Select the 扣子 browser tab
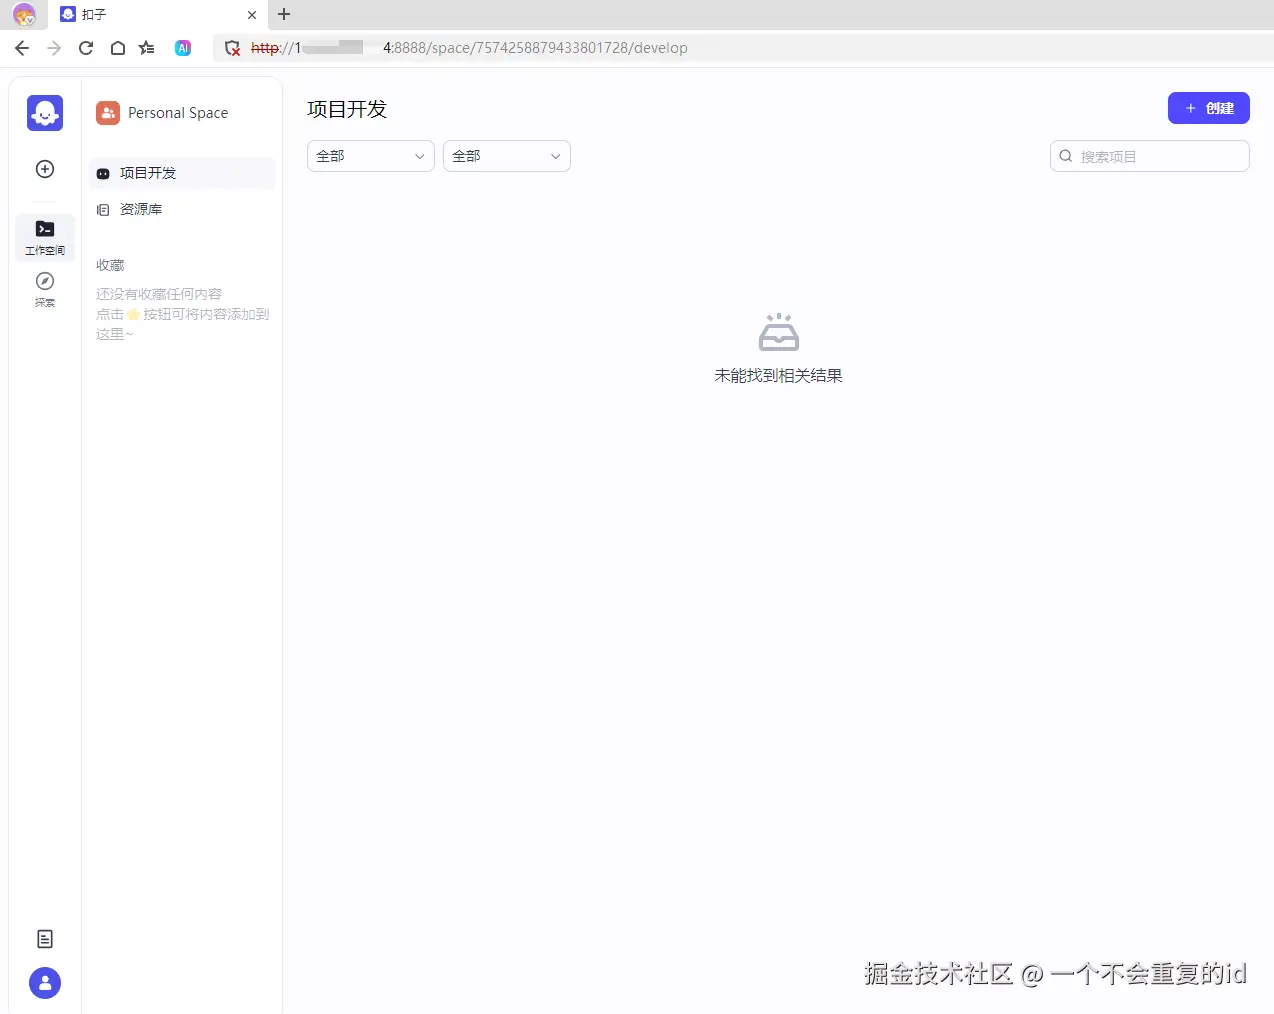1274x1014 pixels. point(158,15)
